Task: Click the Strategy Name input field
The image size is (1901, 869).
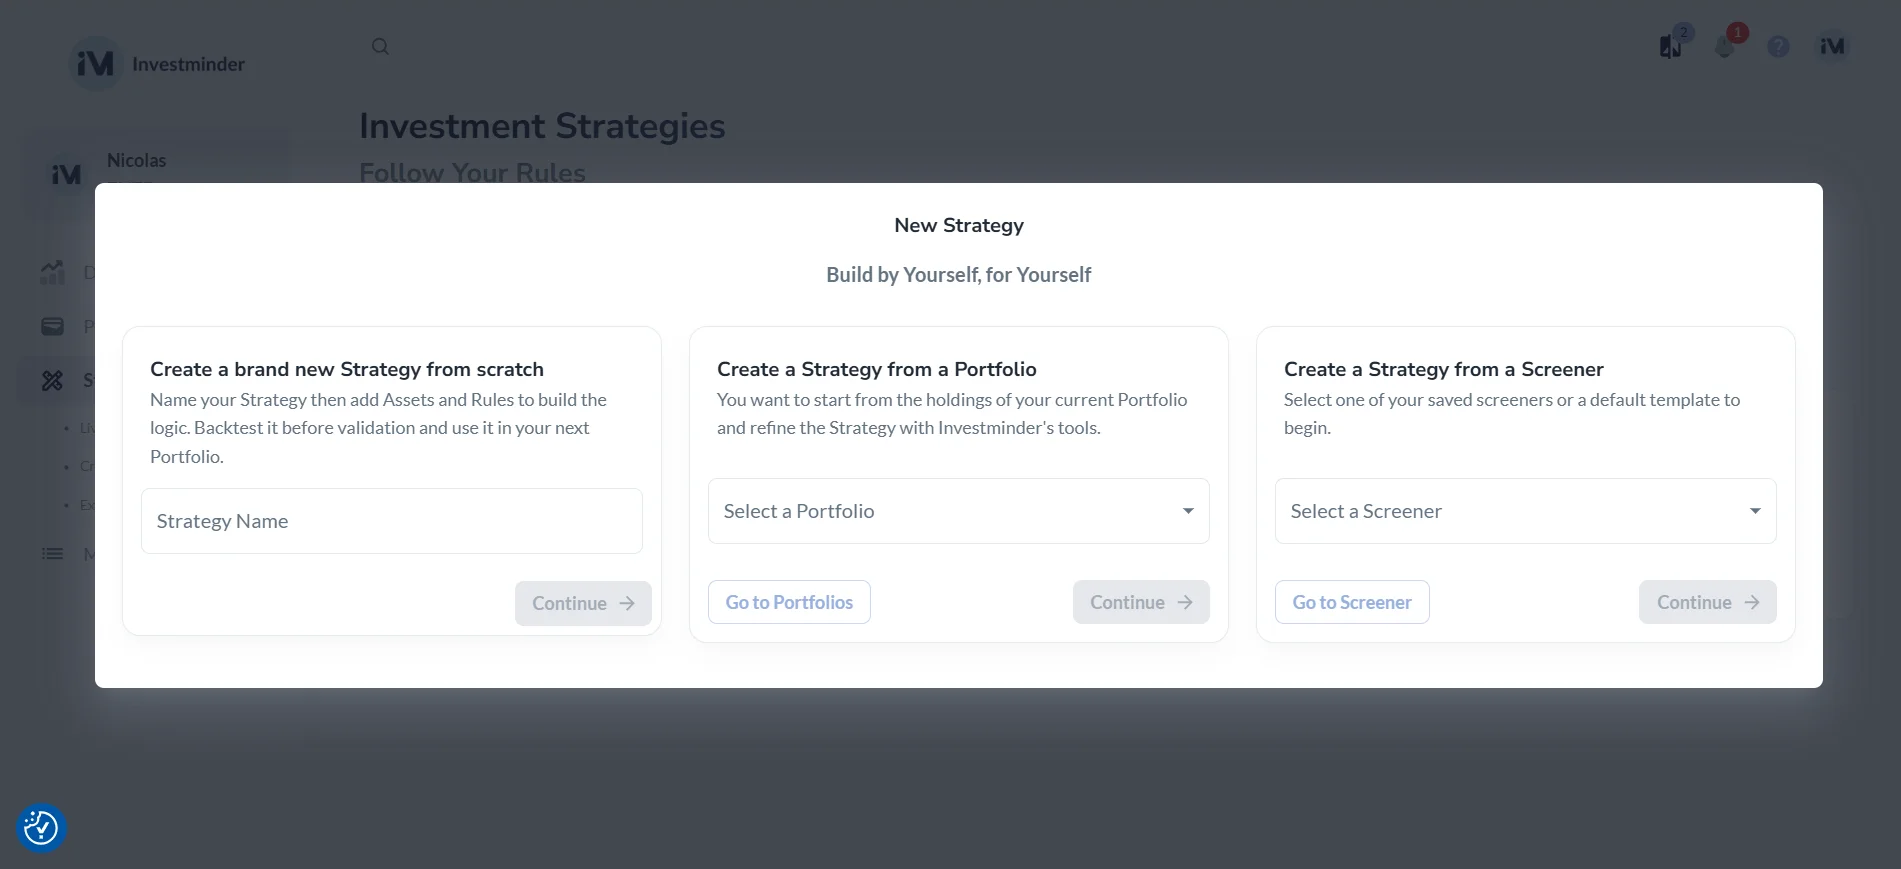Action: click(x=391, y=520)
